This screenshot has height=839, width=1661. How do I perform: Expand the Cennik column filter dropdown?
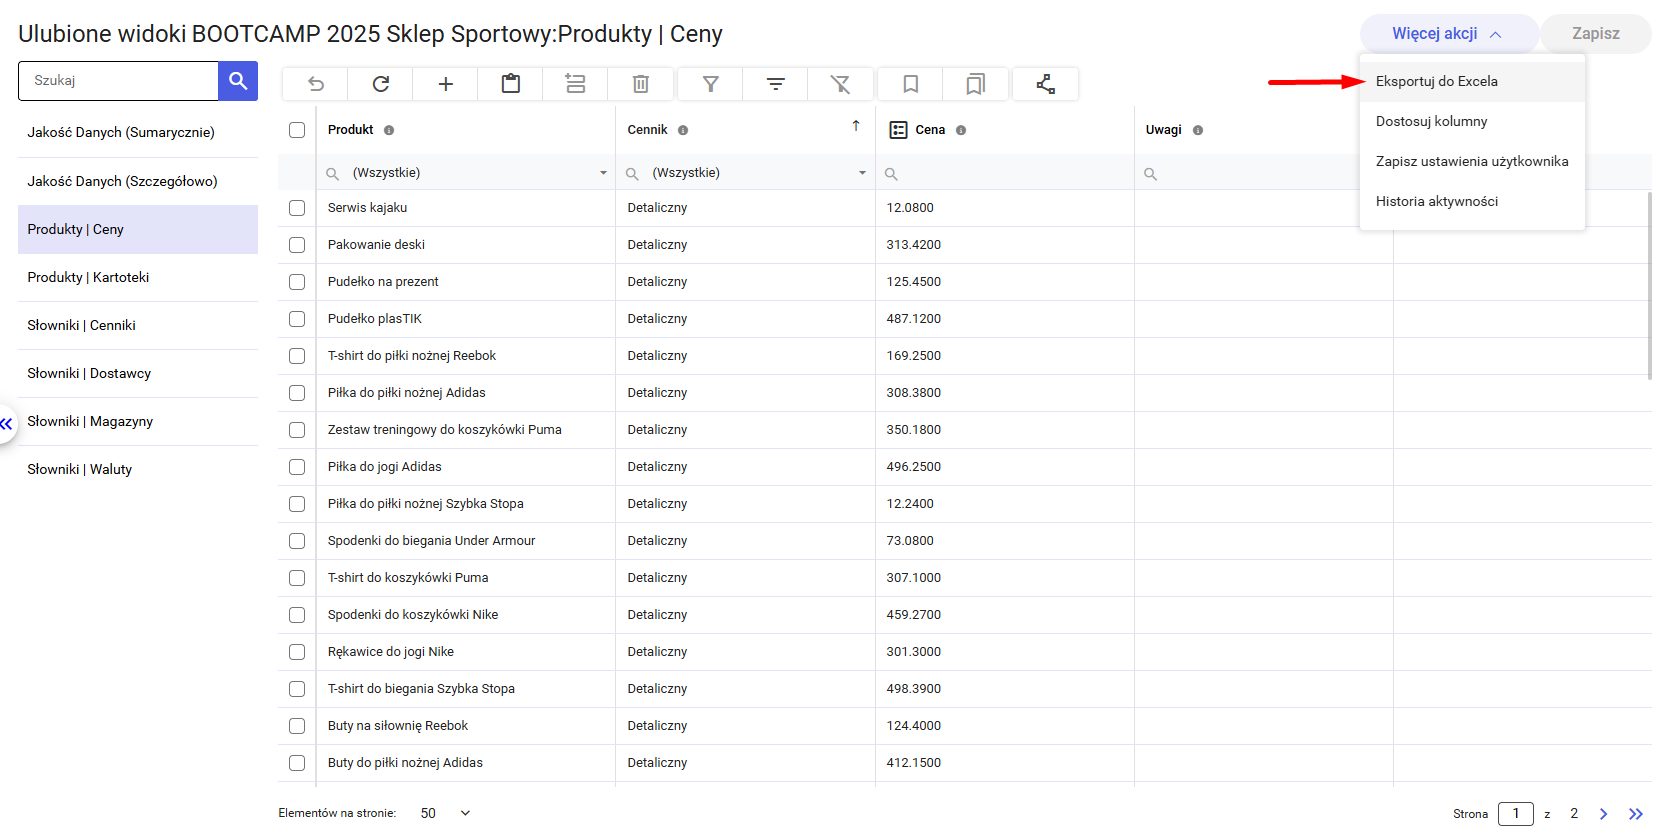[862, 173]
